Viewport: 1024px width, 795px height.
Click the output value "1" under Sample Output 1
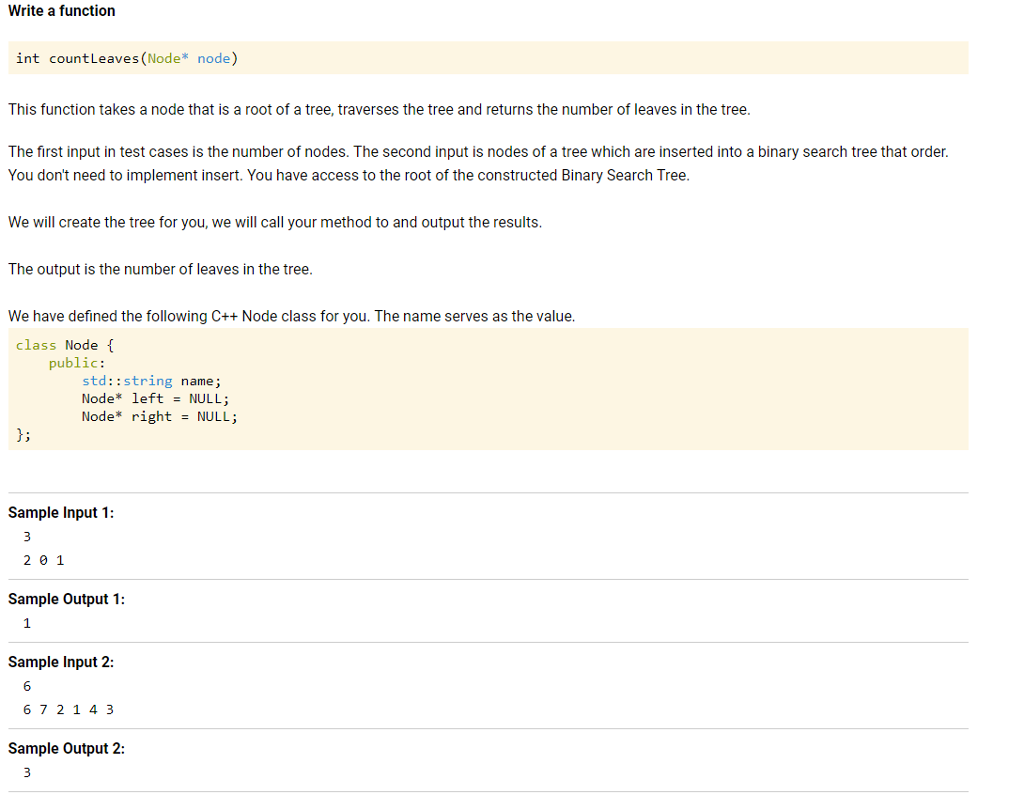(27, 622)
